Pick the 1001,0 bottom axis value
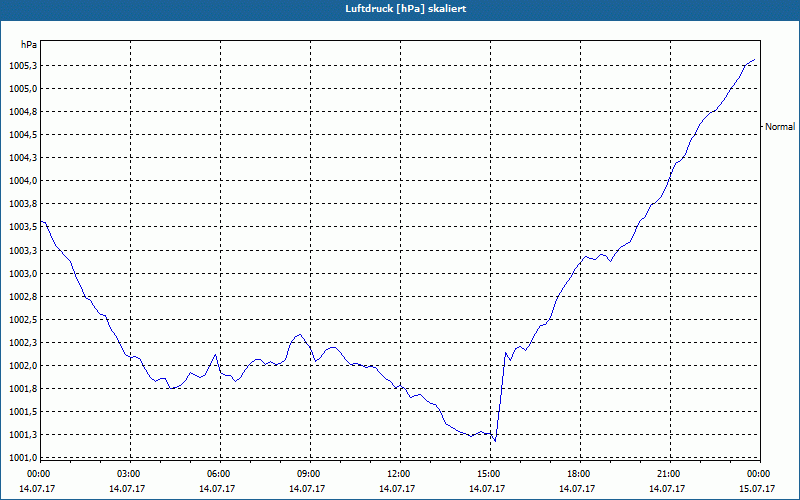 [23, 458]
